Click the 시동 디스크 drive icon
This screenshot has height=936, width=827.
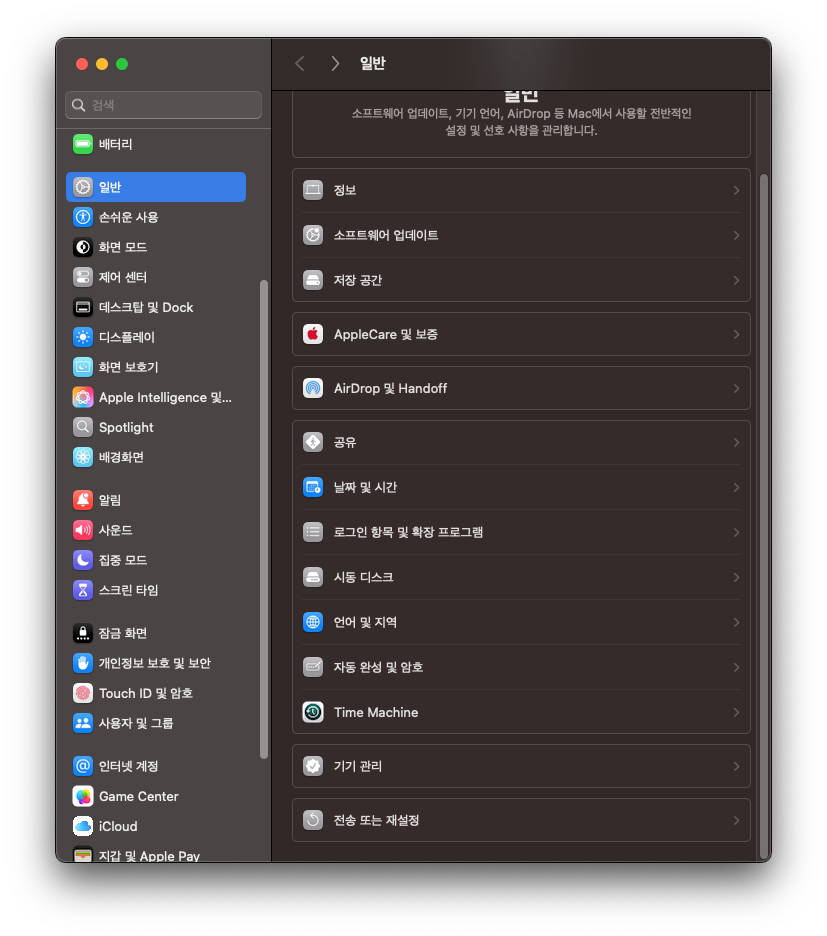(313, 577)
